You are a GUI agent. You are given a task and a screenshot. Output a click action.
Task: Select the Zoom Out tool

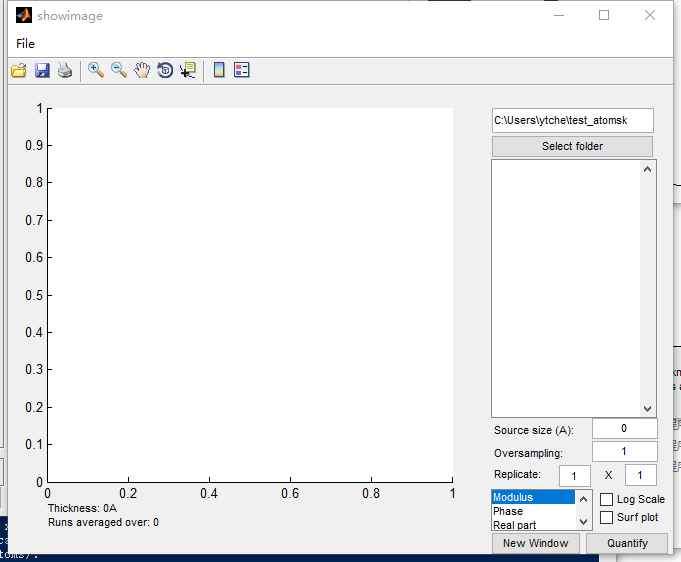click(x=119, y=70)
